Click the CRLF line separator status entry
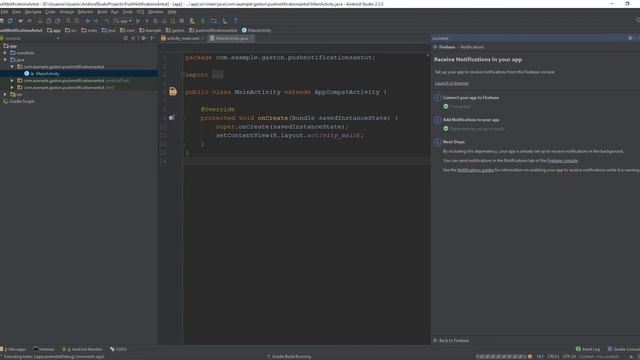Screen dimensions: 640x360 pyautogui.click(x=553, y=356)
